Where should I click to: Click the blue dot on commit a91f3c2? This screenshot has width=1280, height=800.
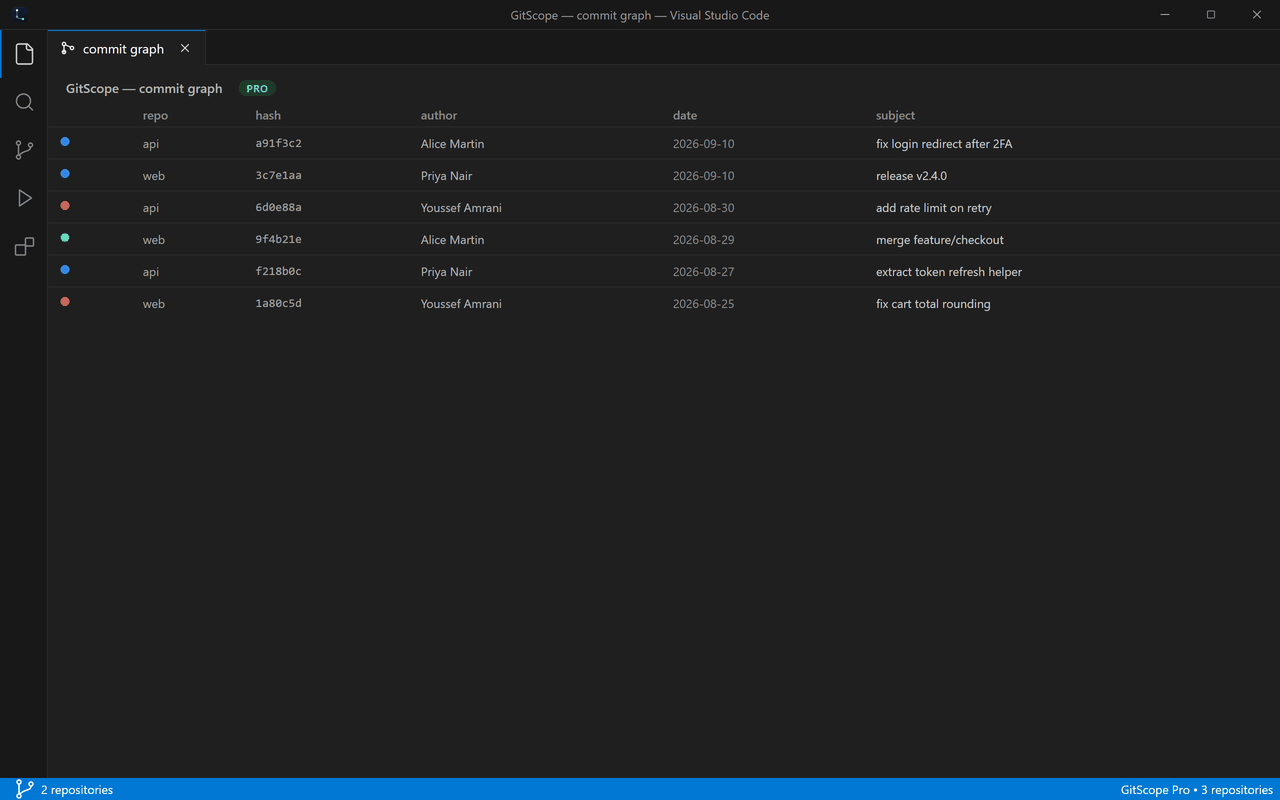(65, 142)
